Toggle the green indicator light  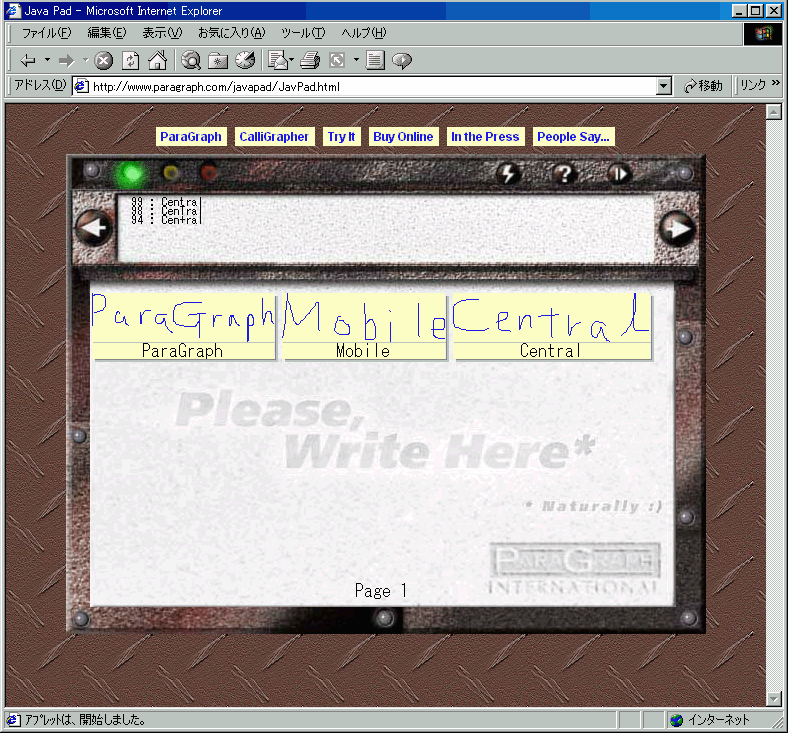pos(129,173)
